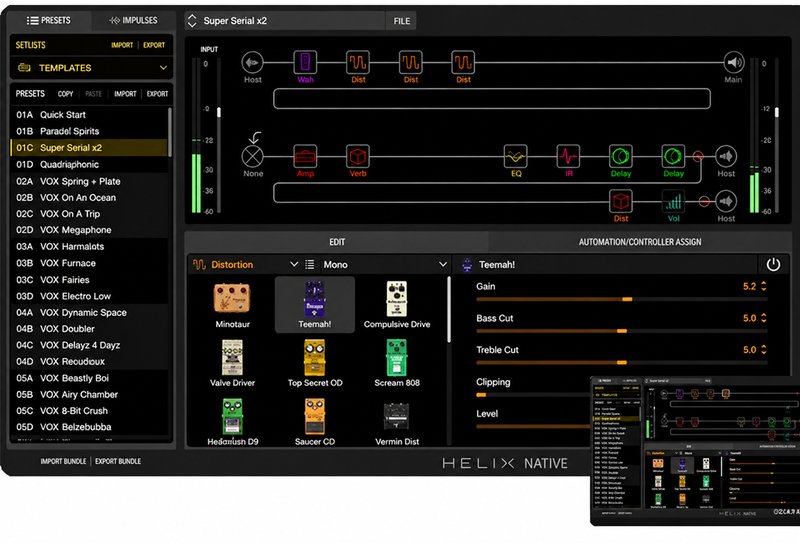
Task: Select preset 02A VOX Spring + Plate
Action: click(89, 181)
